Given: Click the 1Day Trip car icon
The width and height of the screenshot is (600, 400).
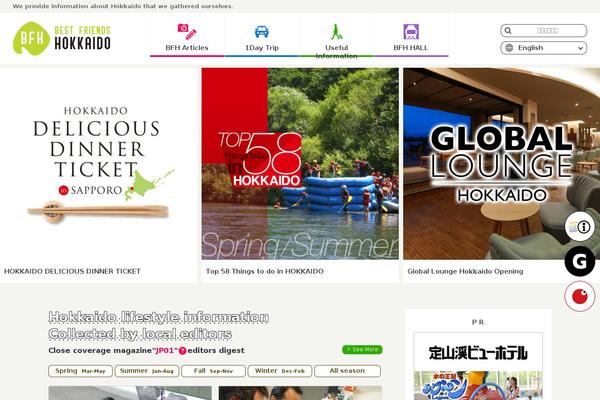Looking at the screenshot, I should click(262, 32).
